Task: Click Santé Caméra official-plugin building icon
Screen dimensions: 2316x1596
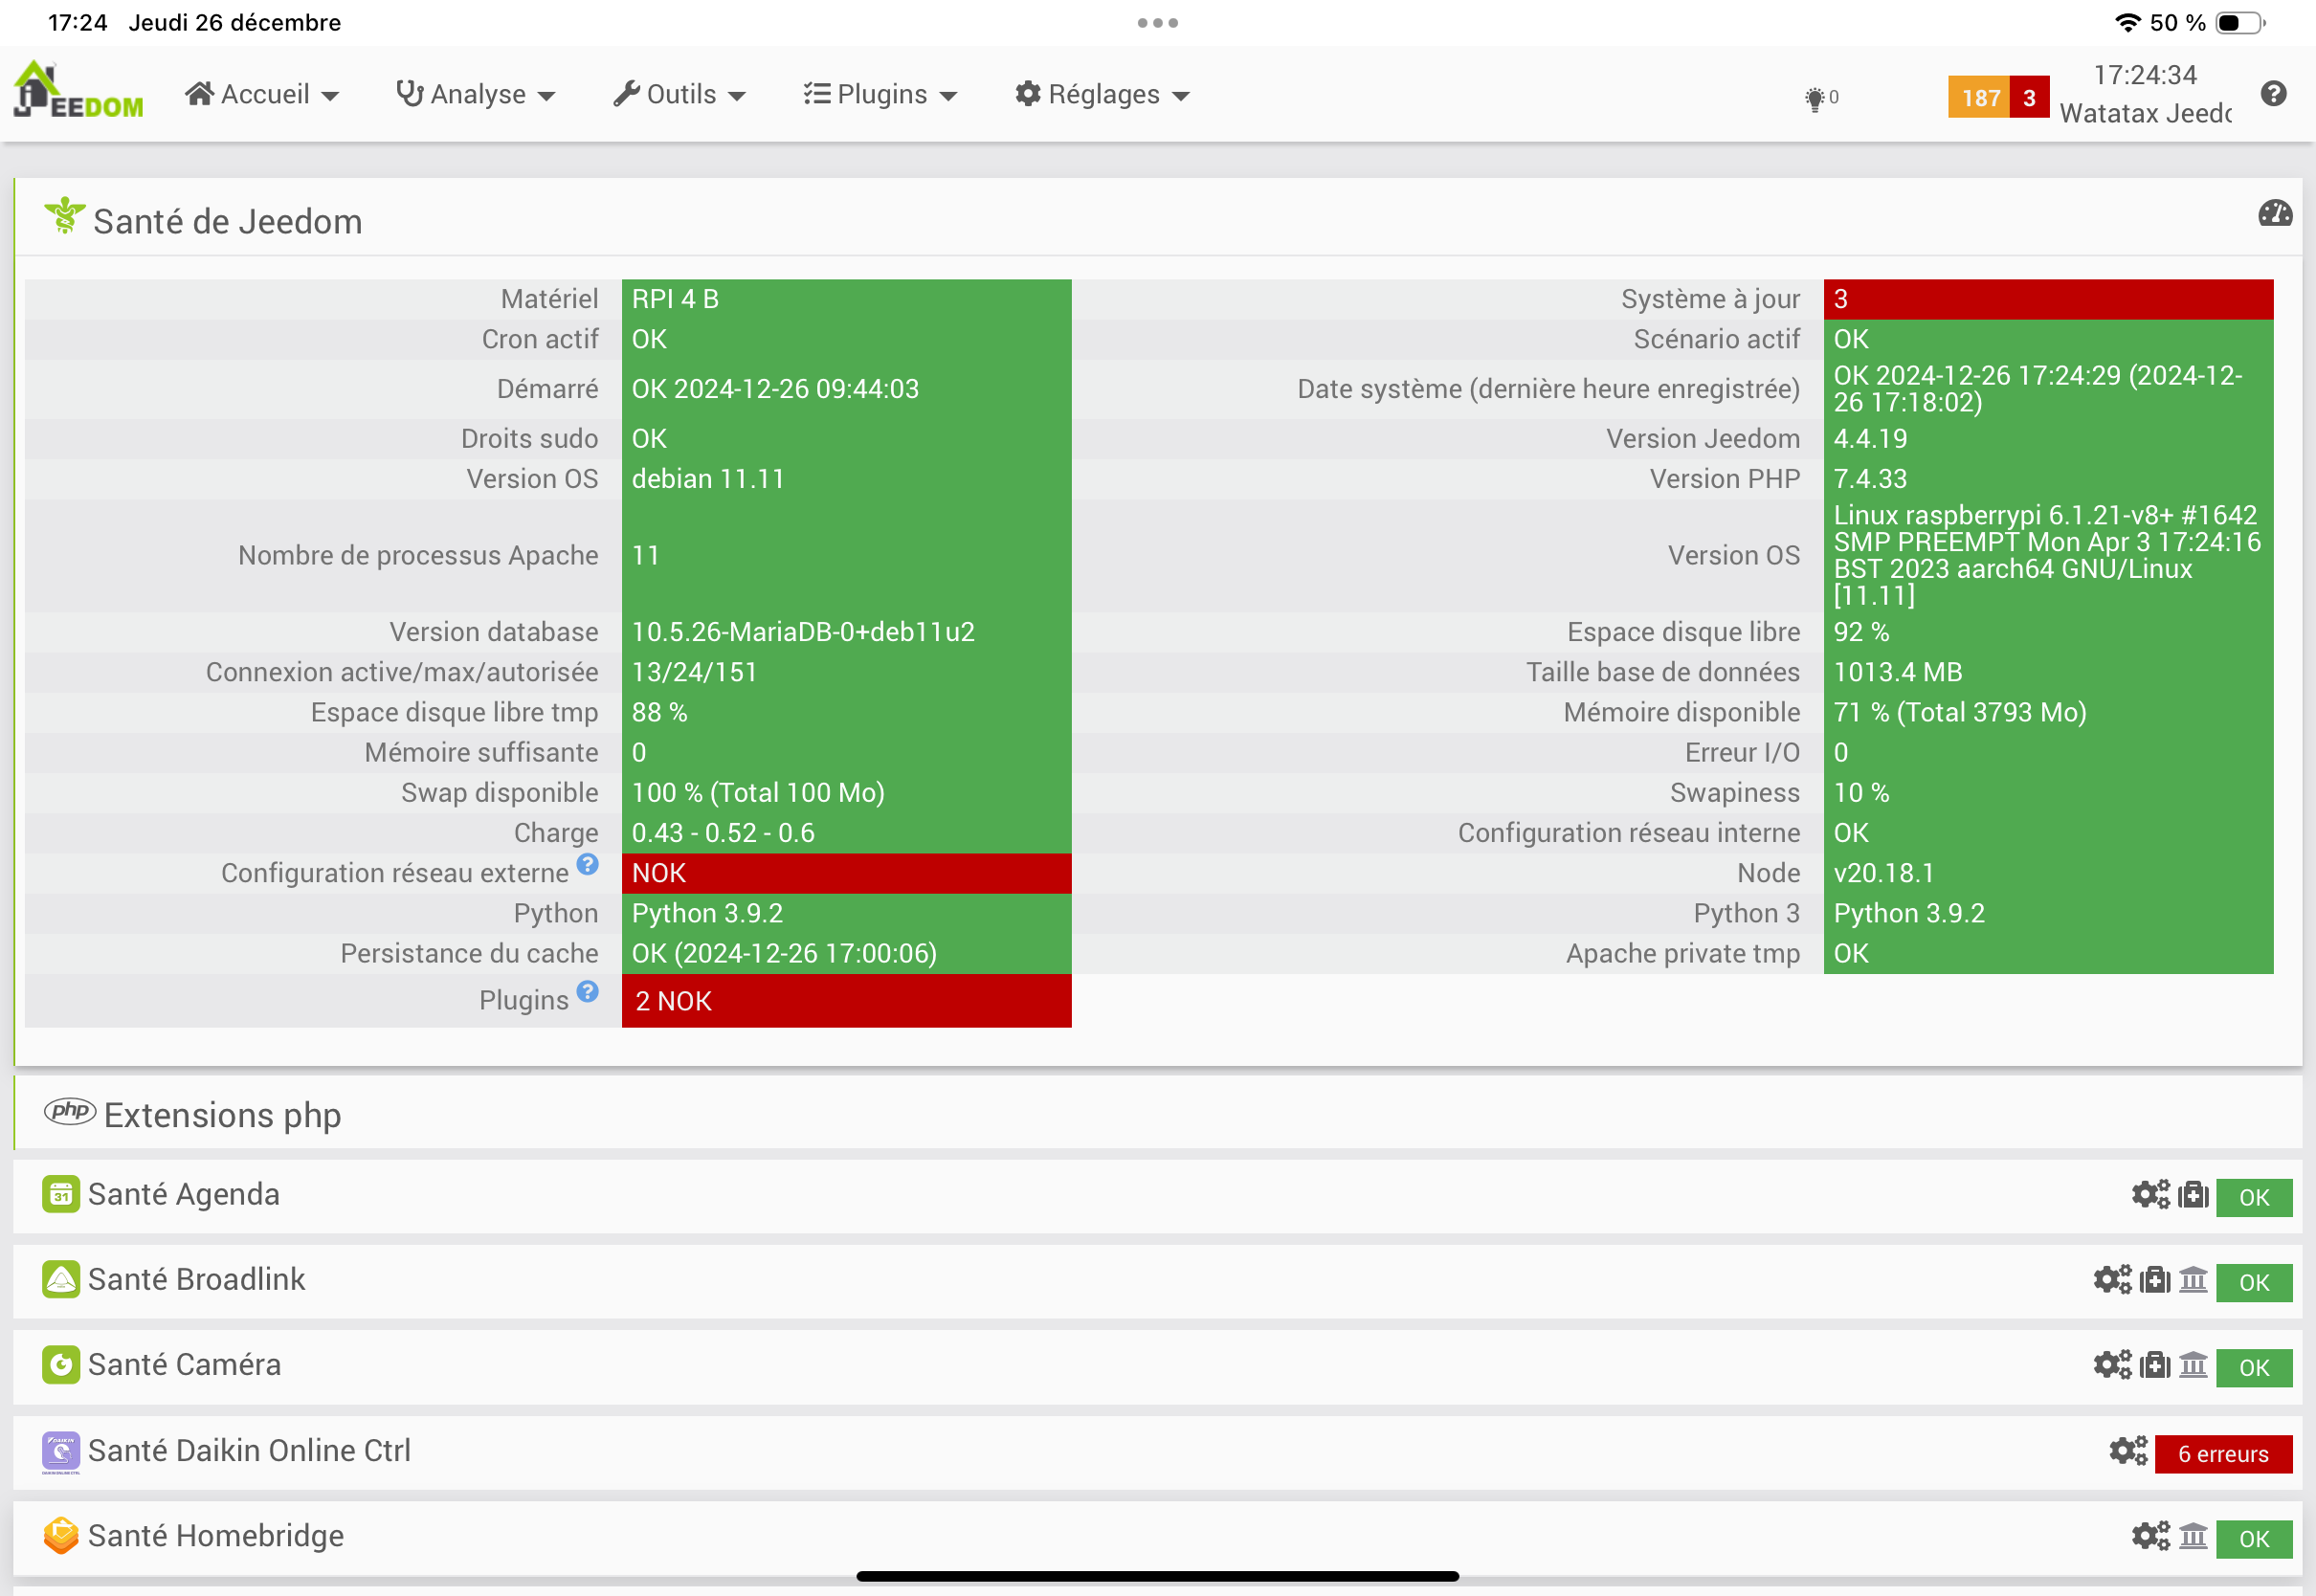Action: (x=2193, y=1365)
